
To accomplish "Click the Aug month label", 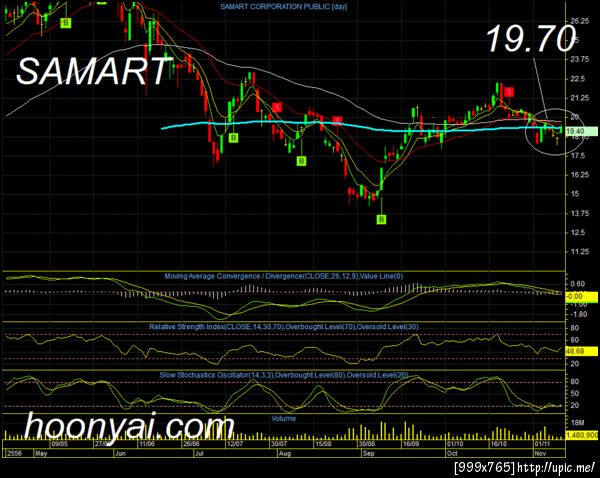I will (284, 453).
